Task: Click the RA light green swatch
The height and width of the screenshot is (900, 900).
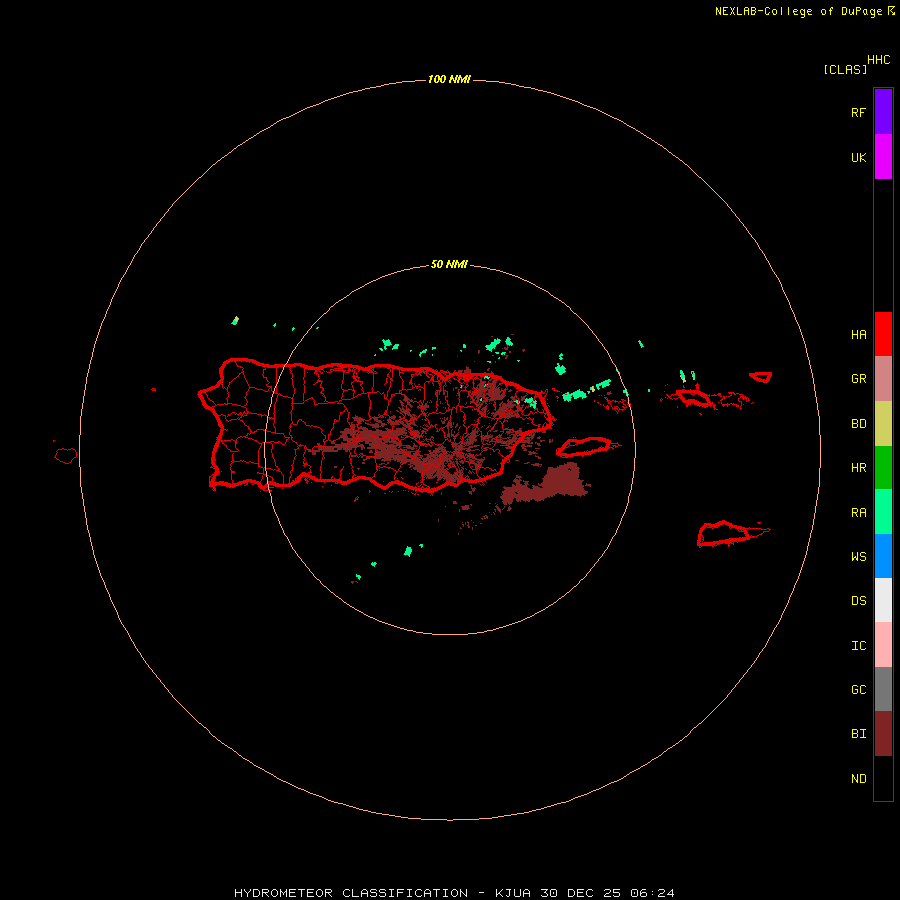Action: (883, 512)
